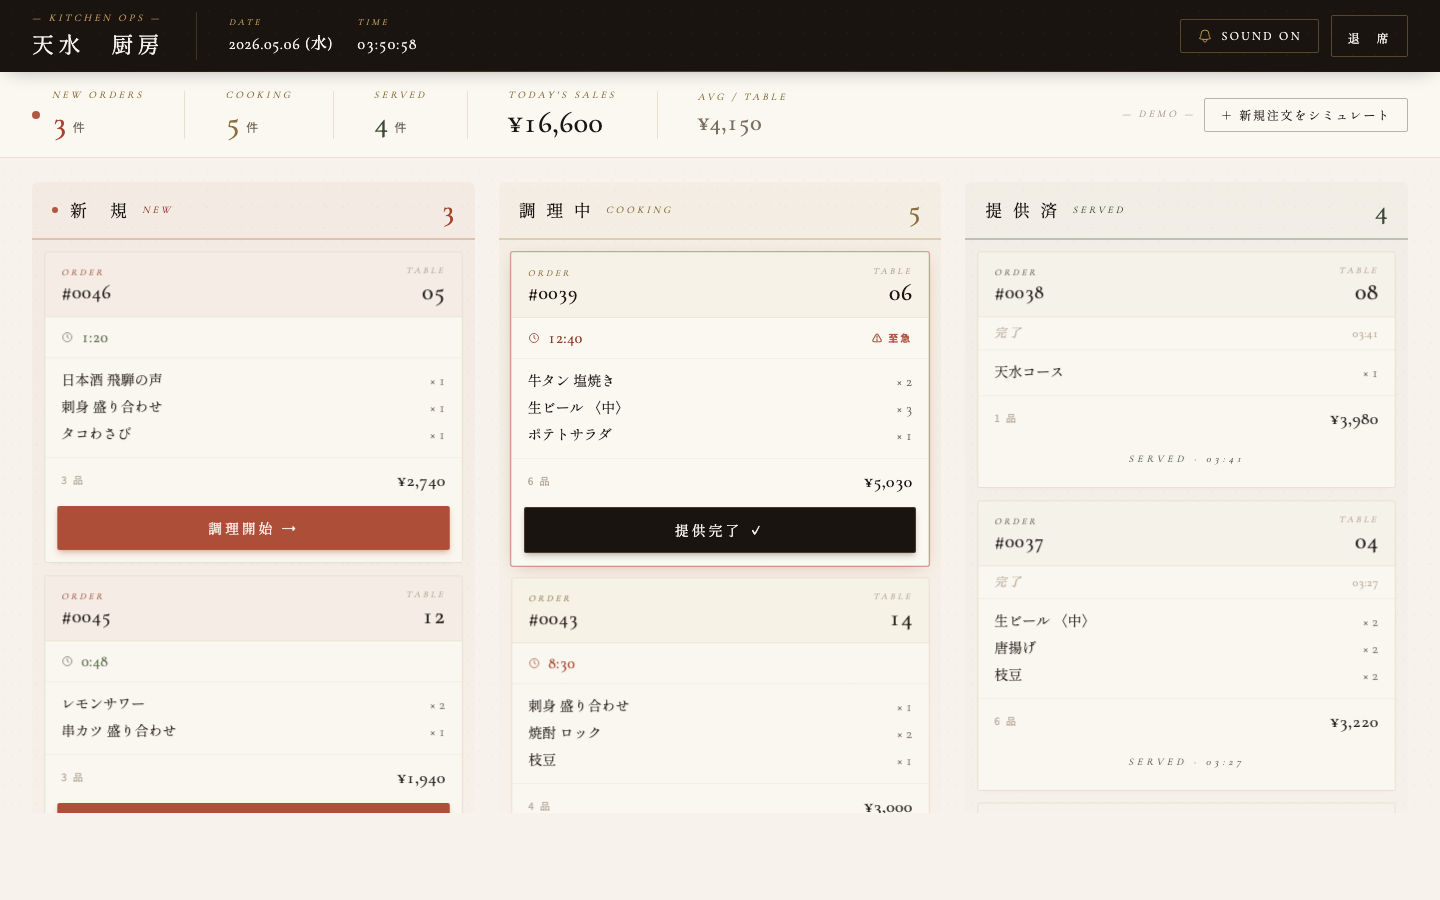Click item レモンサワー
The image size is (1440, 900).
pyautogui.click(x=103, y=704)
